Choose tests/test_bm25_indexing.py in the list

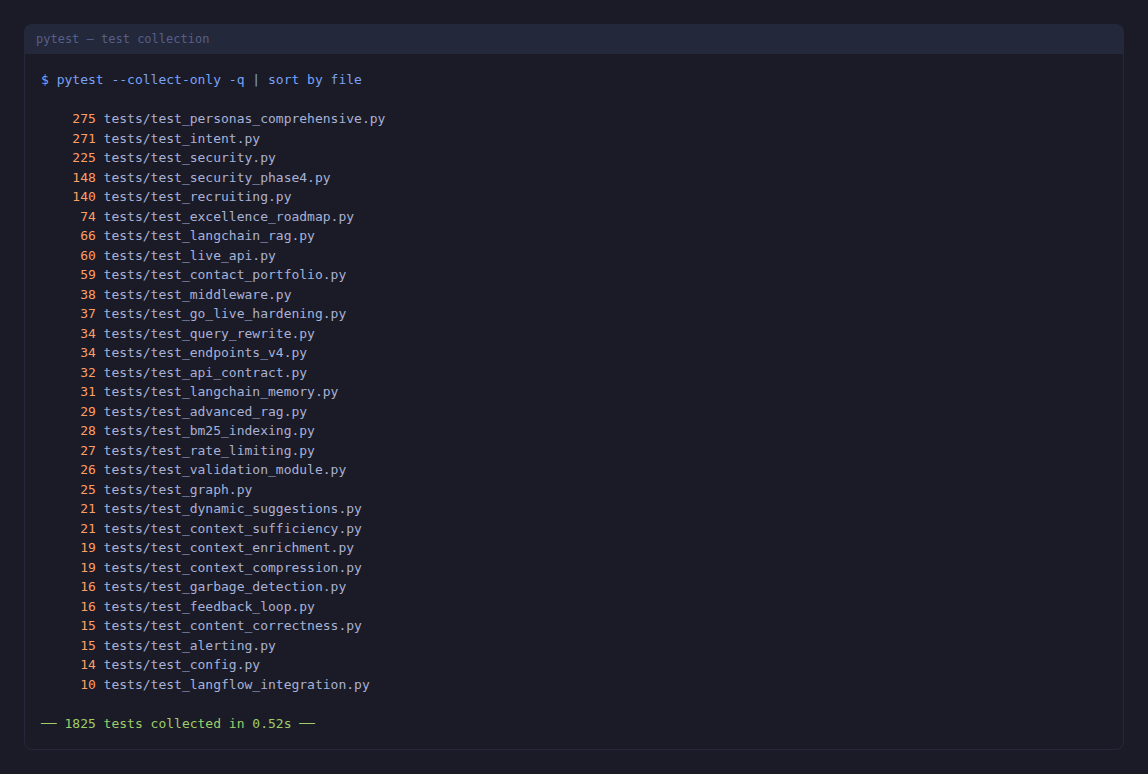209,431
